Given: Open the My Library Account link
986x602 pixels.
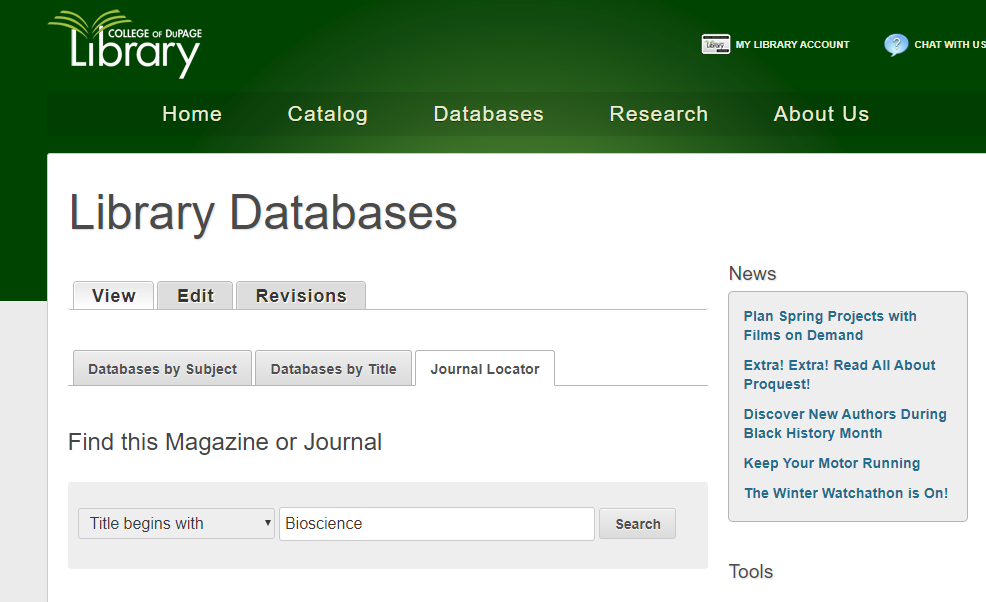Looking at the screenshot, I should click(x=792, y=45).
